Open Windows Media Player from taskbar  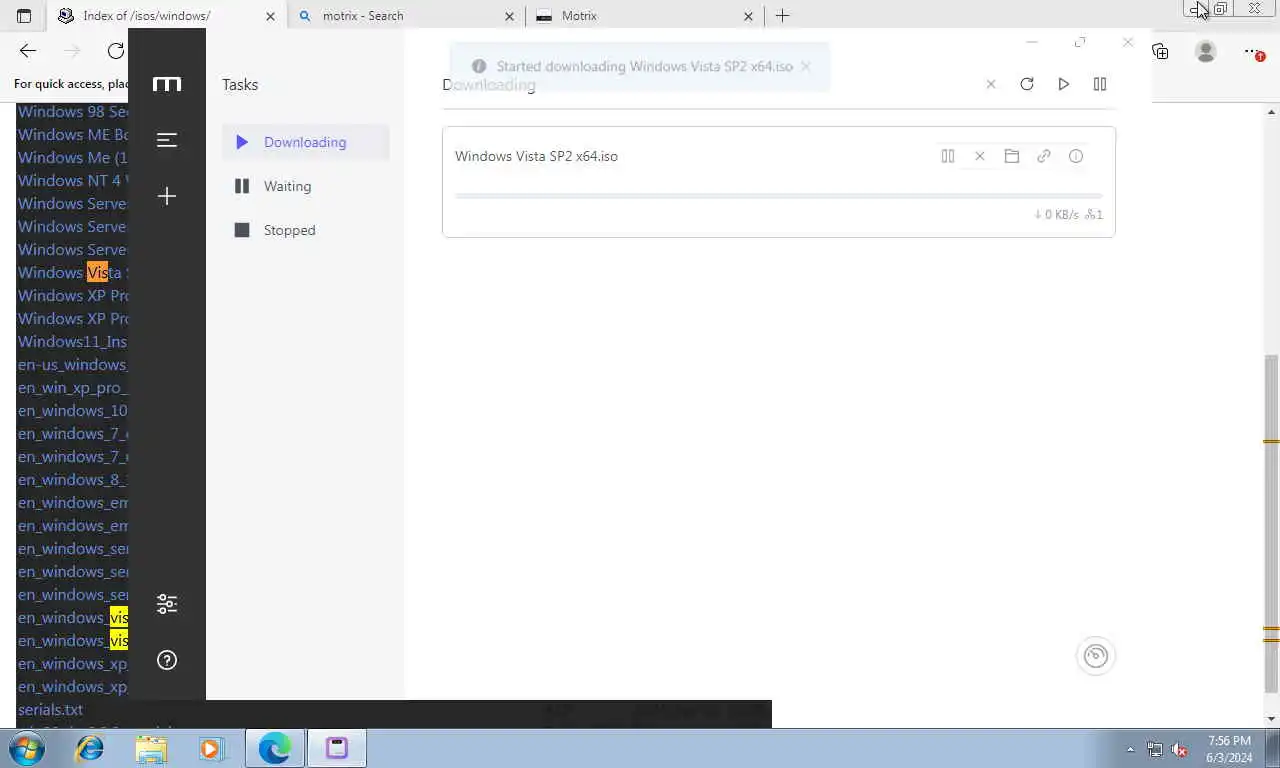click(211, 748)
